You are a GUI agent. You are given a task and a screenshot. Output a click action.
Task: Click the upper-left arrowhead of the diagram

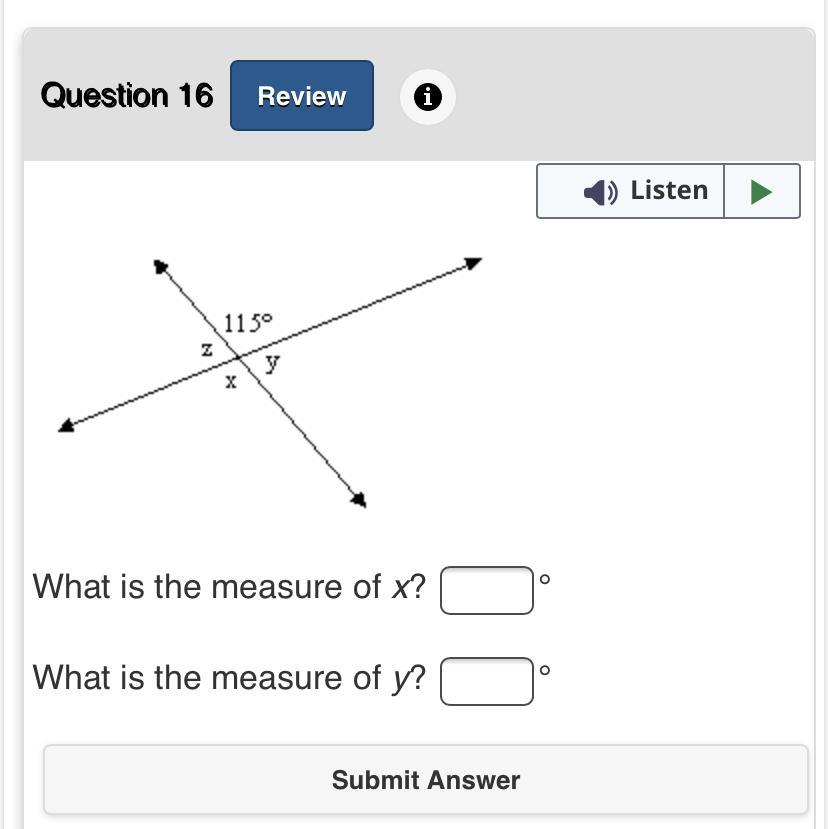point(161,267)
